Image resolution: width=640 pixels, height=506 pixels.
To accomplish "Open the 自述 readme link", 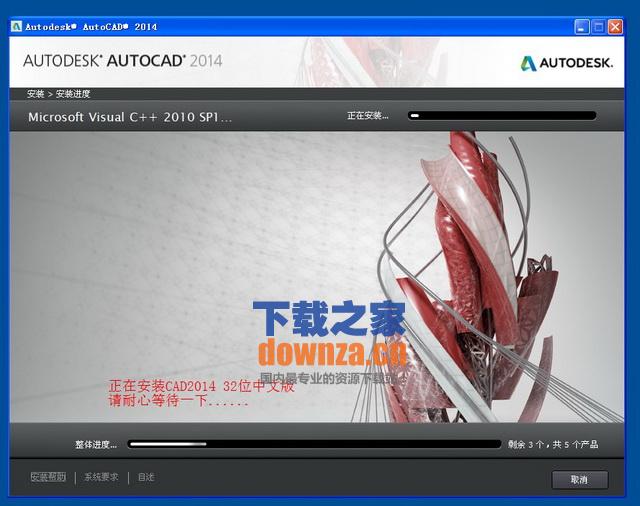I will click(146, 477).
